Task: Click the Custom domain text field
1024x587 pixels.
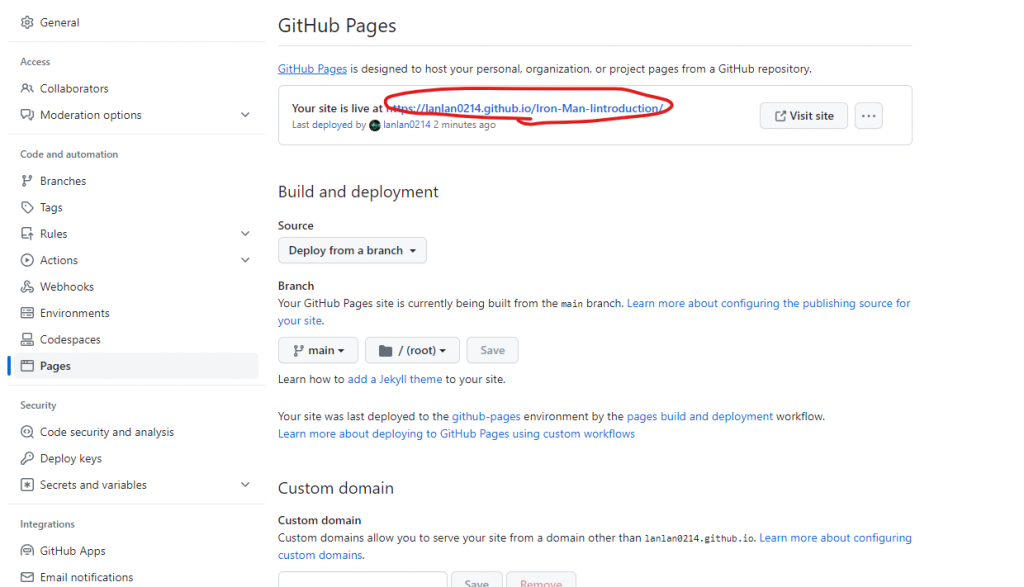Action: 362,580
